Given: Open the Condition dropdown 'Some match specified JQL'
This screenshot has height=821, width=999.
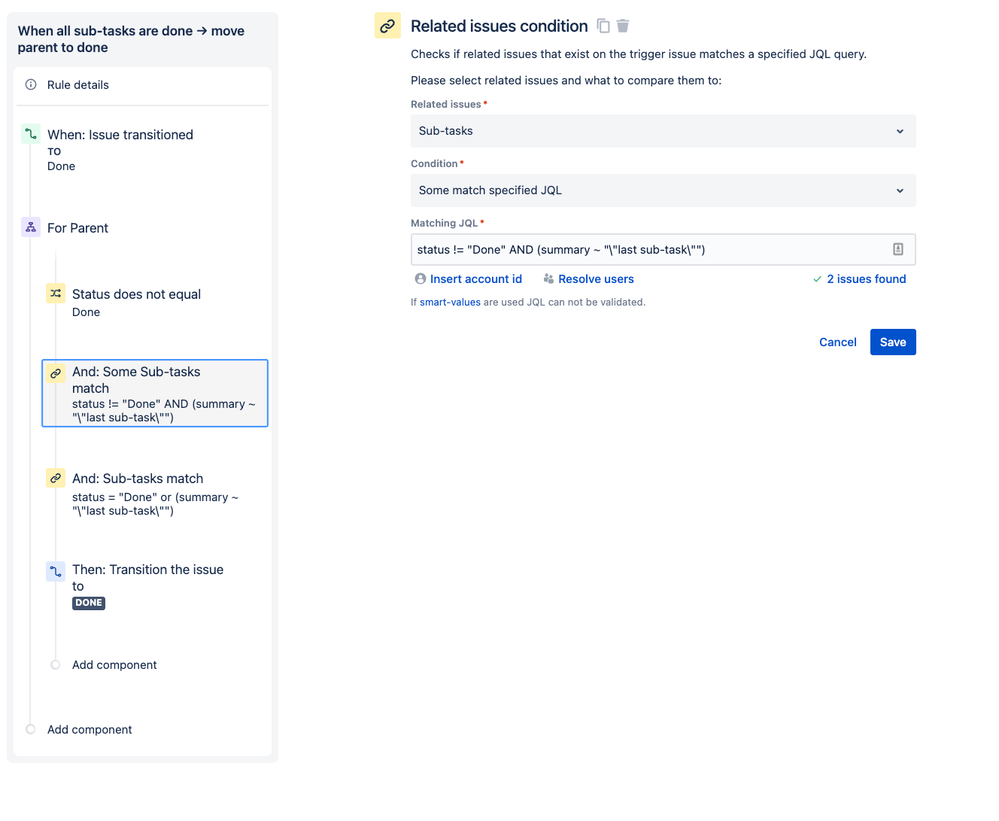Looking at the screenshot, I should tap(663, 190).
